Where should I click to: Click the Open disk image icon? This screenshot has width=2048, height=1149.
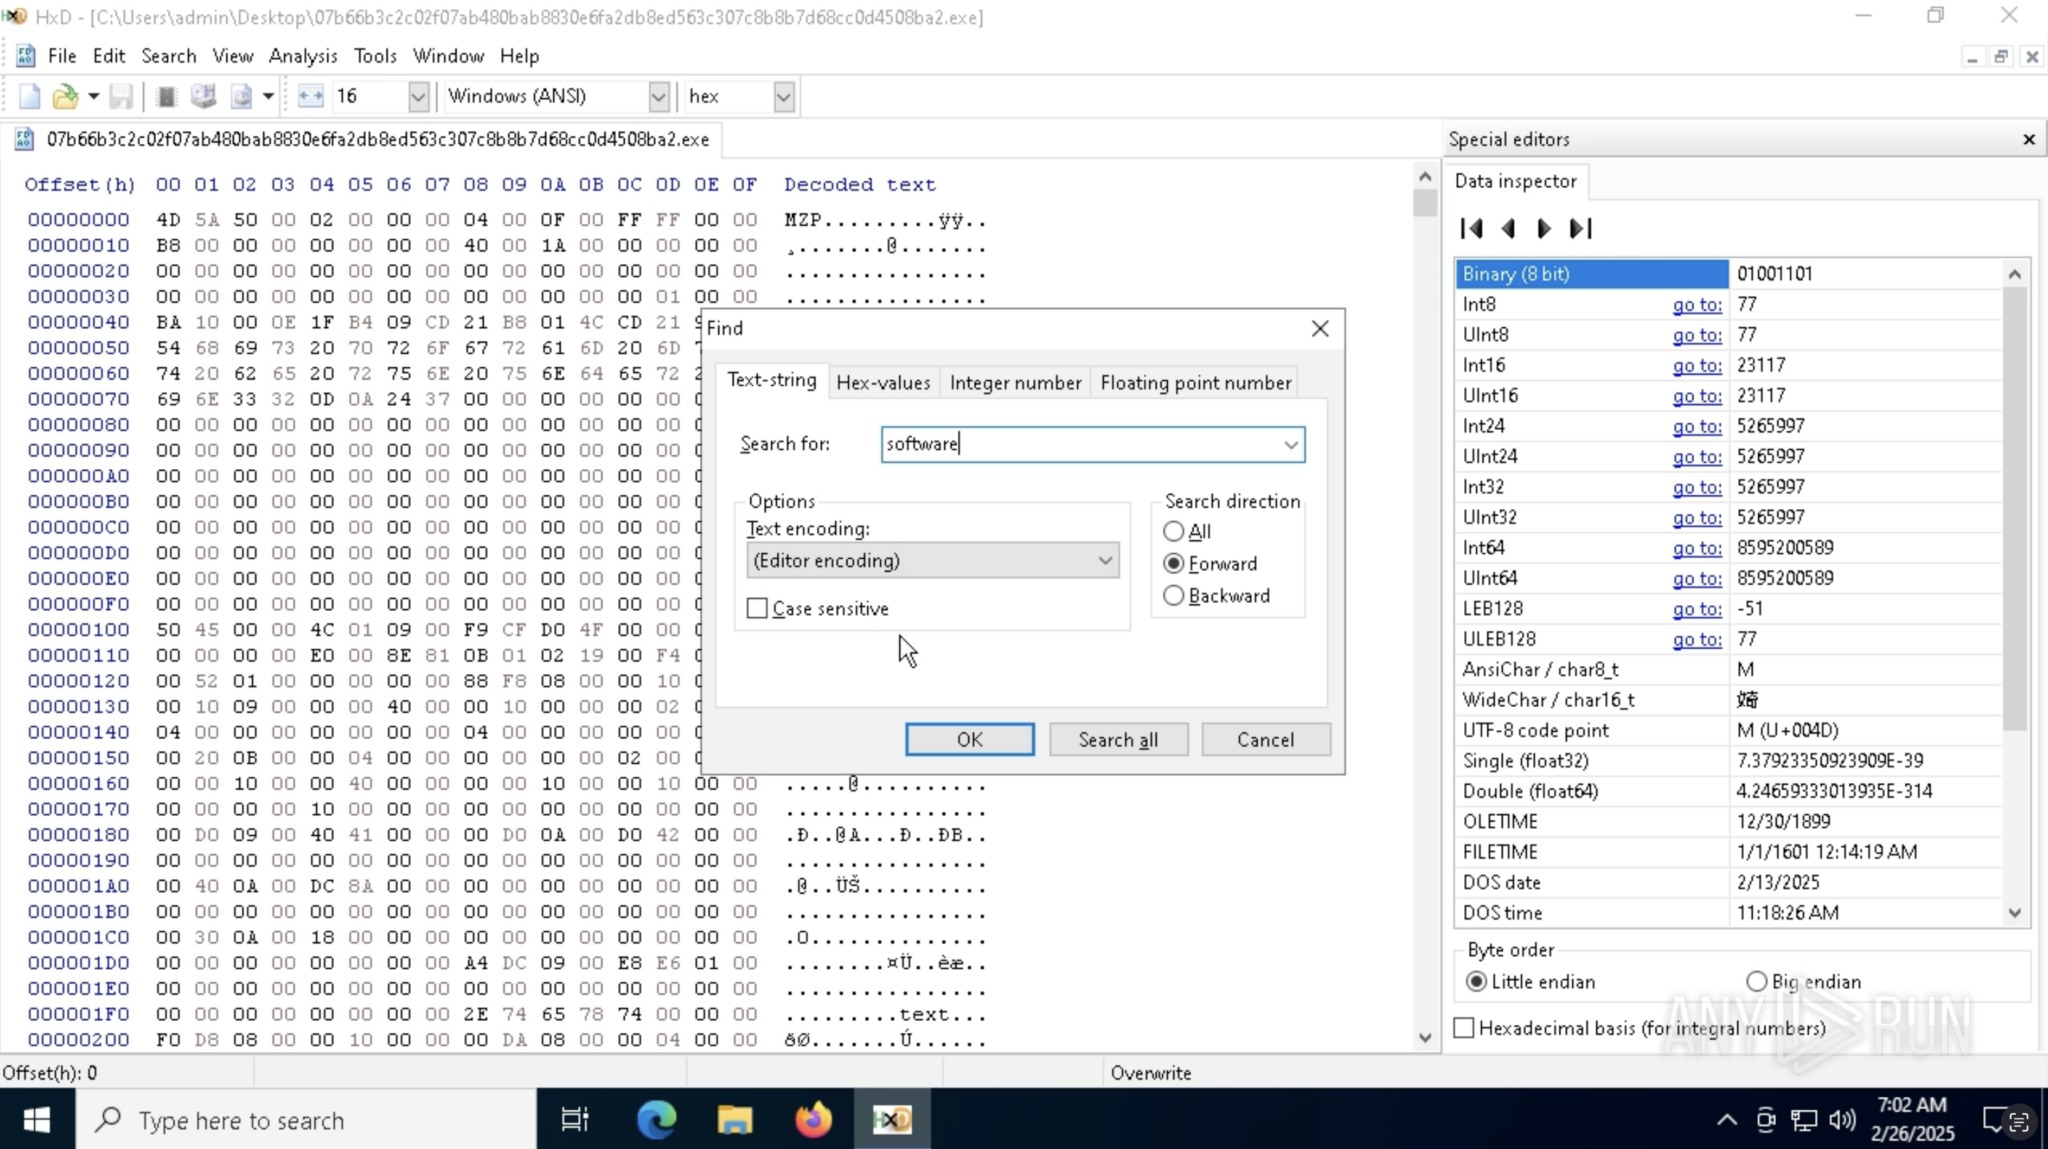(241, 96)
